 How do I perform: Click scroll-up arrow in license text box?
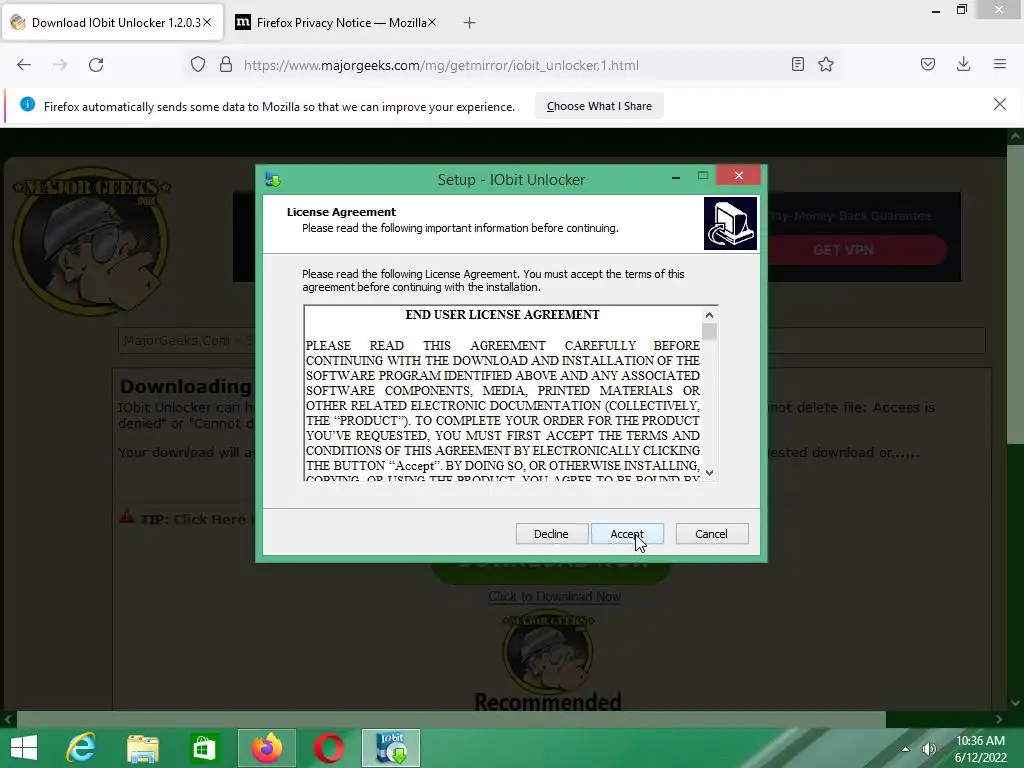(x=709, y=315)
